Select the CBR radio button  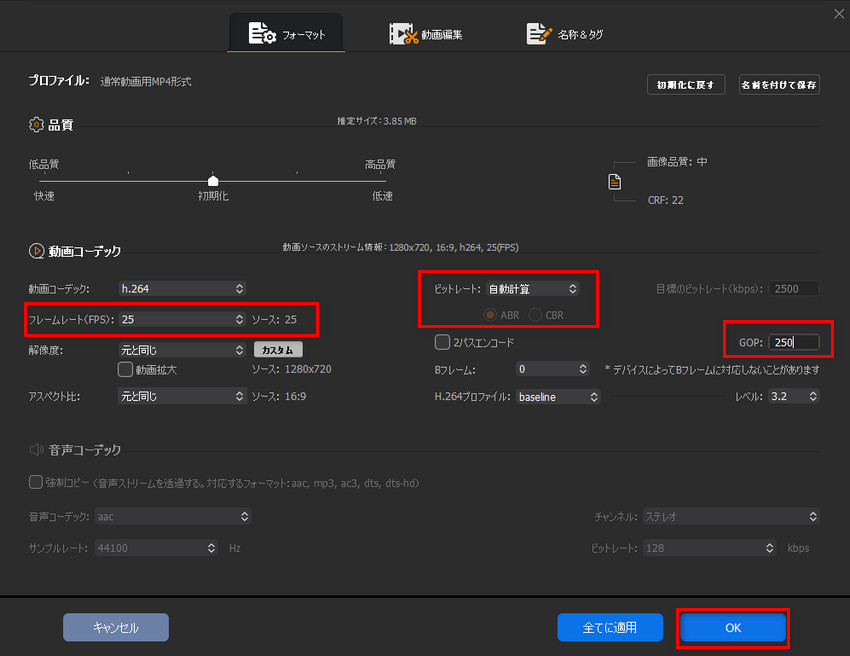[535, 316]
